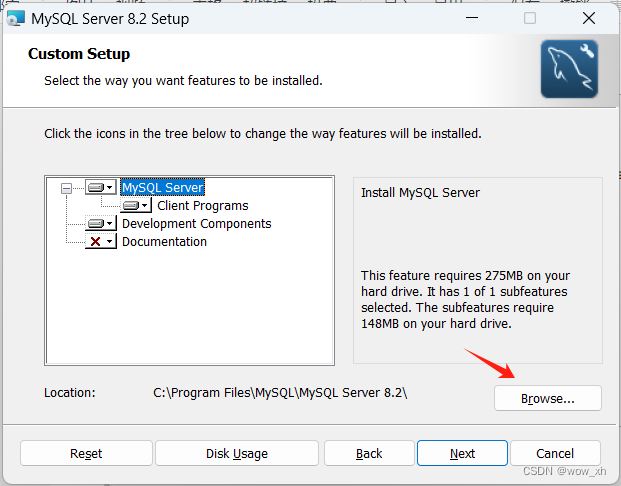This screenshot has width=621, height=486.
Task: Click the red X icon beside Documentation
Action: [x=95, y=241]
